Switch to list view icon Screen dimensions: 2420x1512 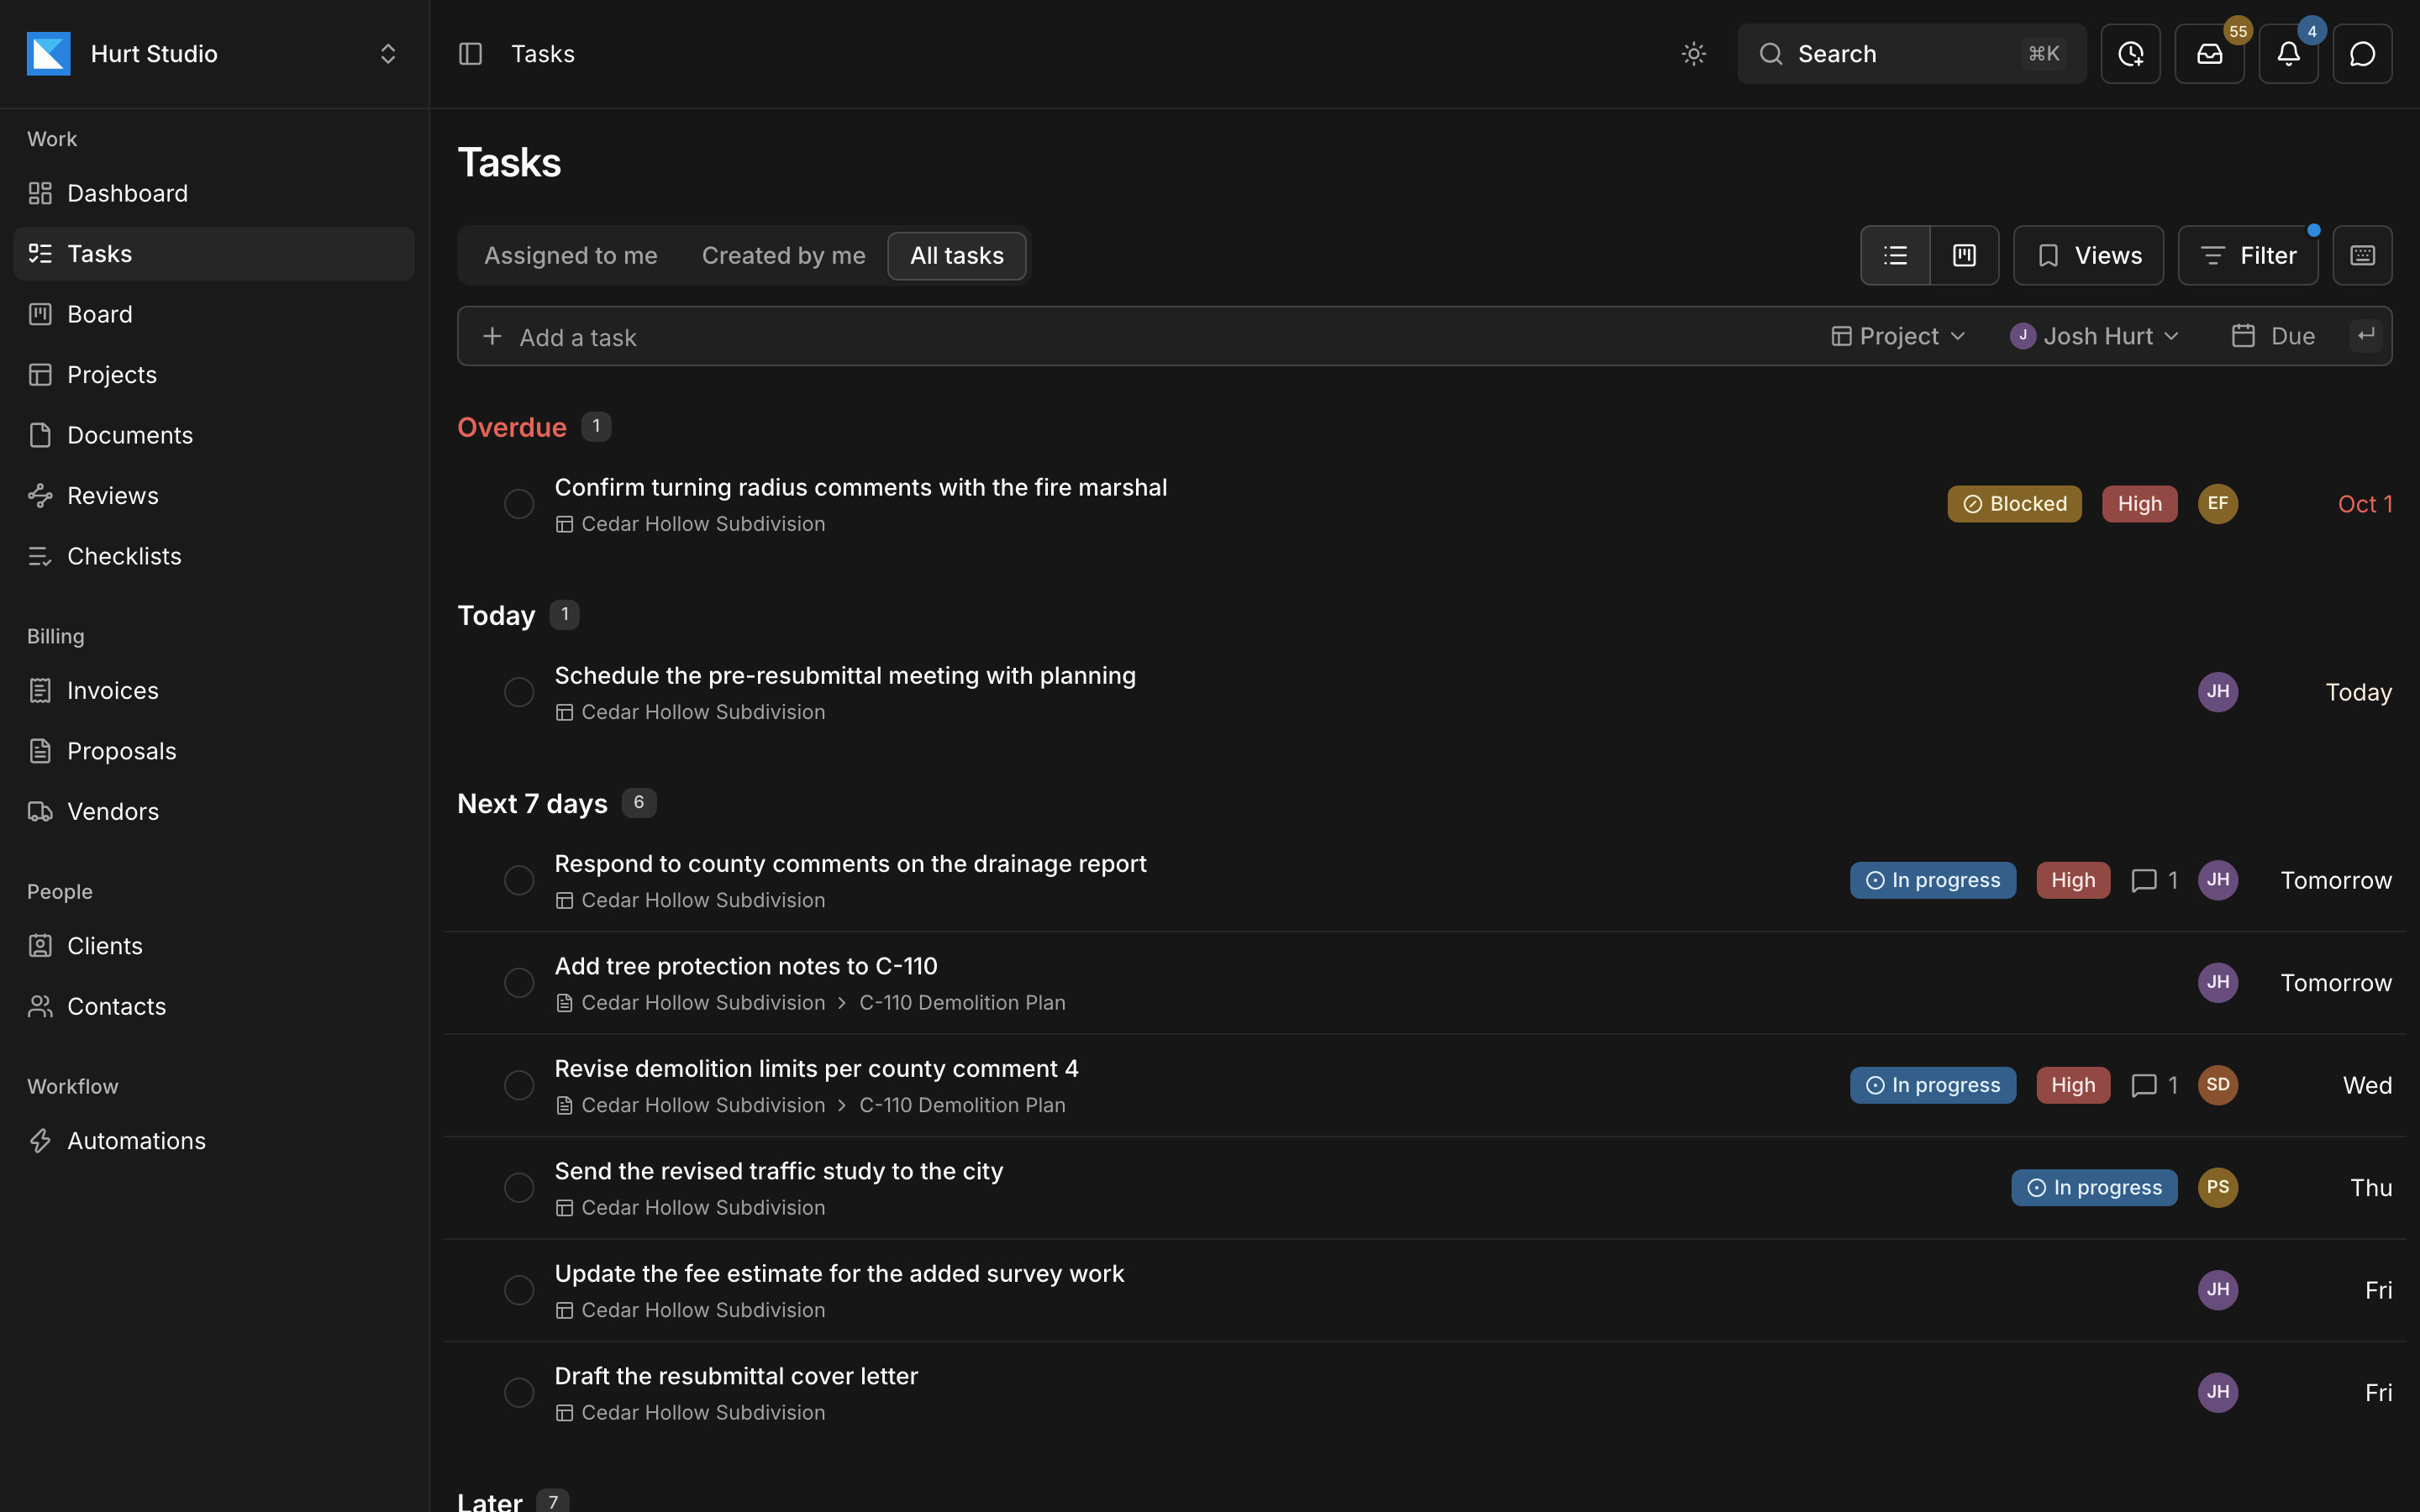pyautogui.click(x=1895, y=256)
